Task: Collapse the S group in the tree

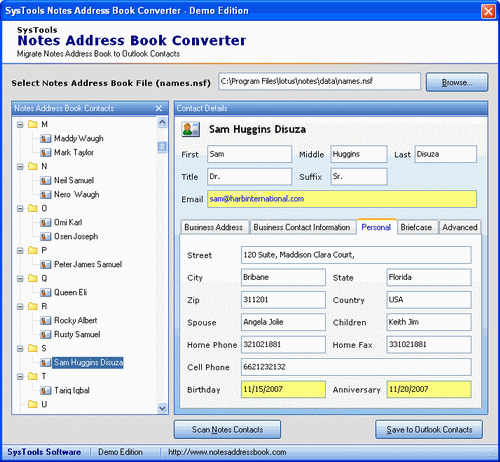Action: coord(20,349)
